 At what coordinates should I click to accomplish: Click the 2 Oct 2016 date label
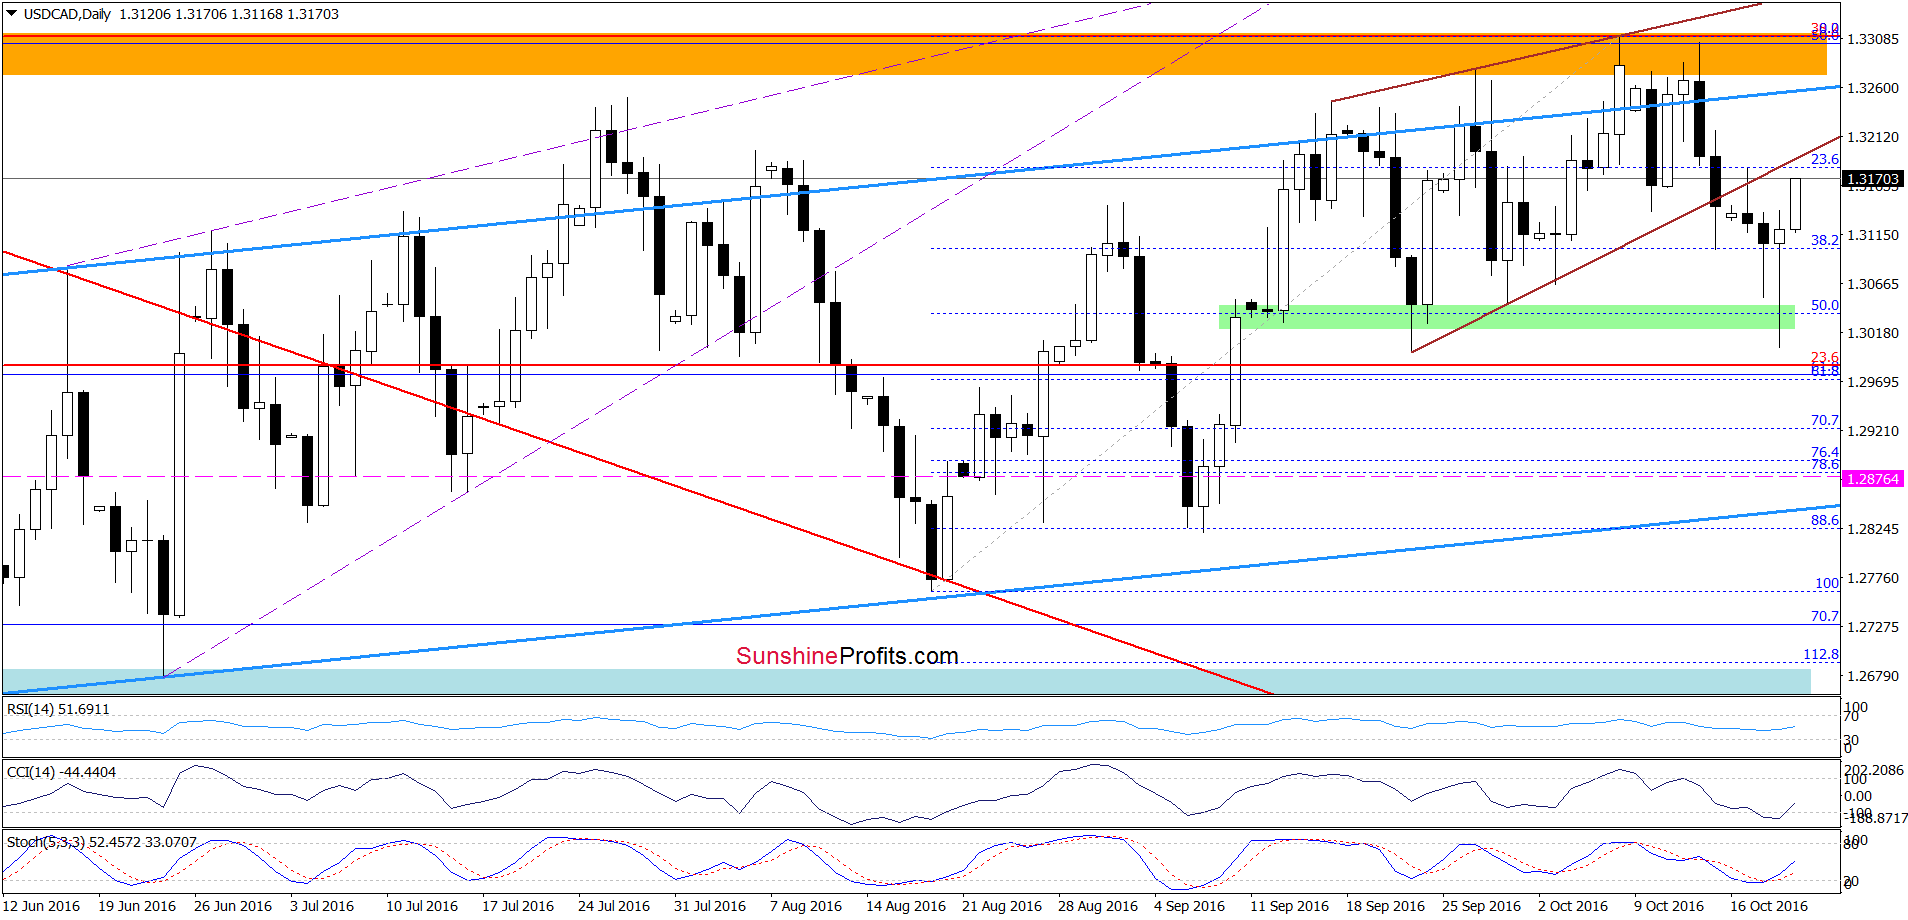1573,906
